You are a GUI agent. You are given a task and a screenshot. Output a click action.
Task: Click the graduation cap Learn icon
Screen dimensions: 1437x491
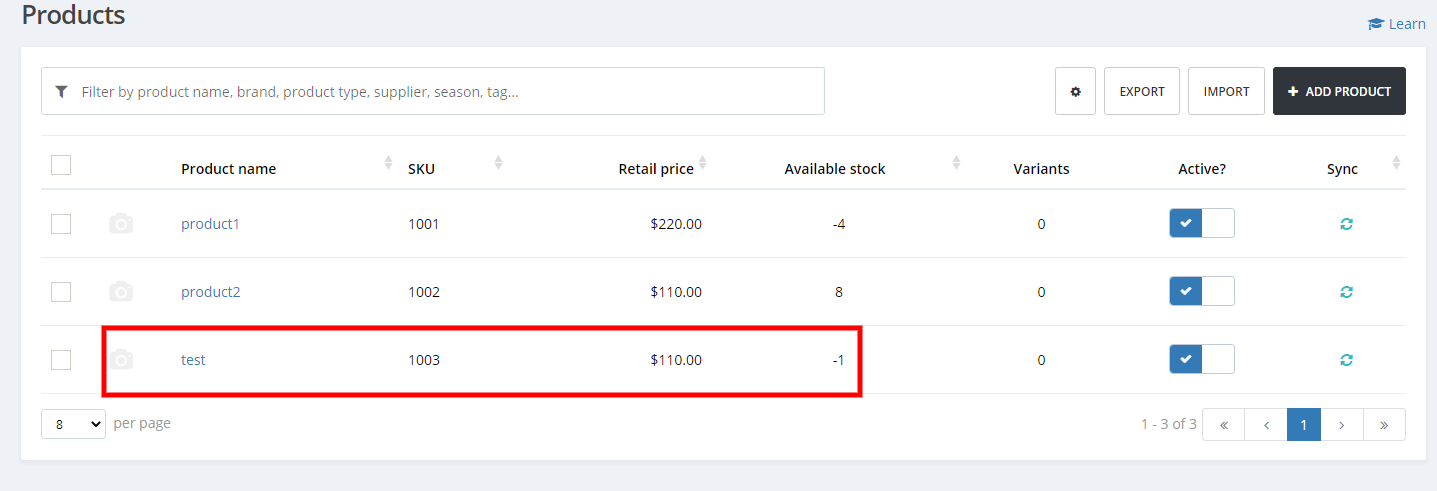point(1376,24)
